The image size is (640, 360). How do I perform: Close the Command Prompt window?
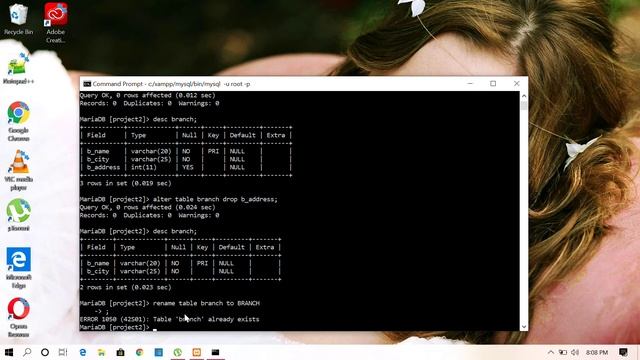point(516,84)
